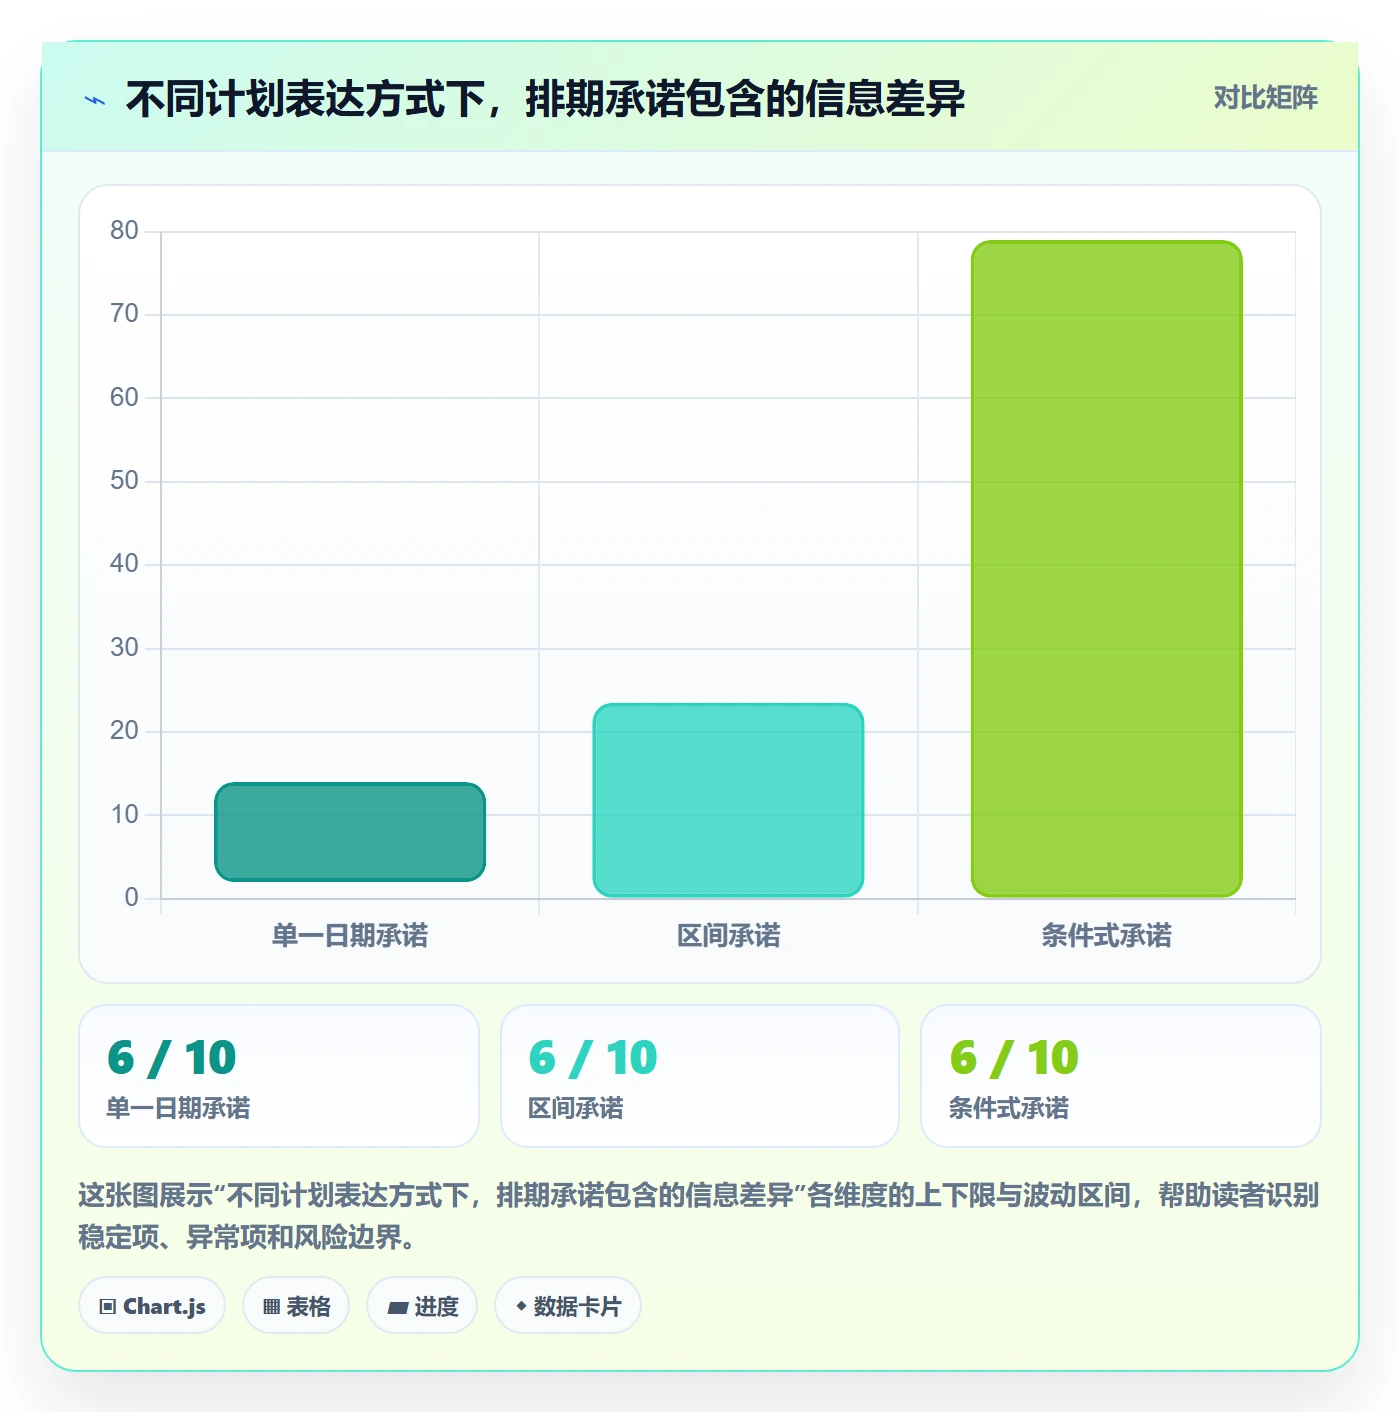The height and width of the screenshot is (1412, 1400).
Task: Click the 表格 tag
Action: [x=296, y=1306]
